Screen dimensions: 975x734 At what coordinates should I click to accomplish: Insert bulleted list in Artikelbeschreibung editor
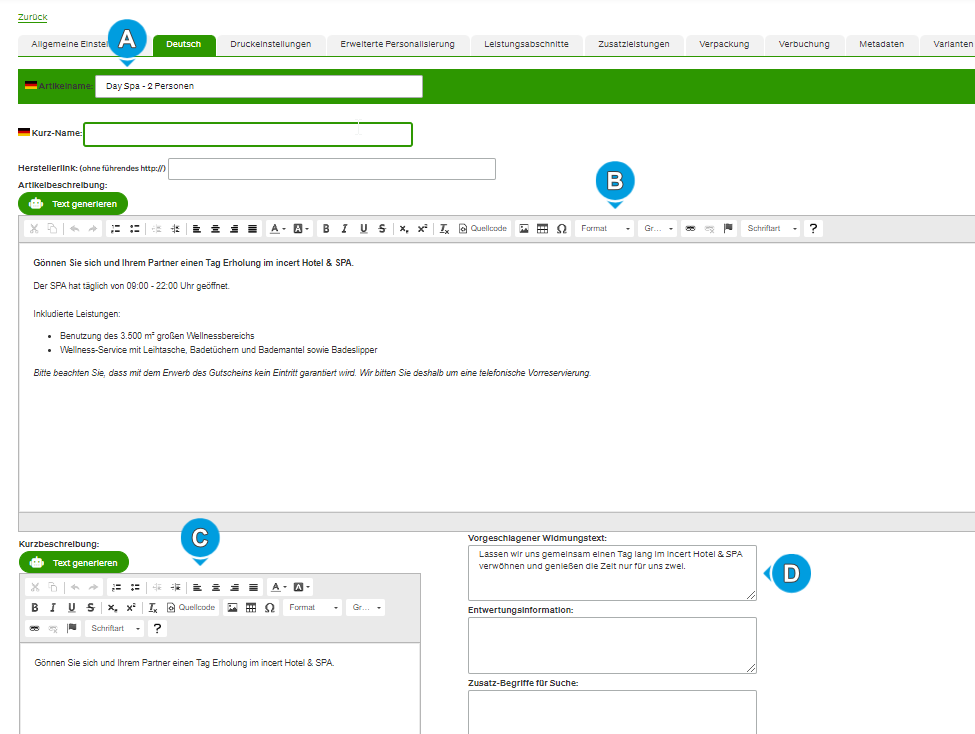(134, 229)
